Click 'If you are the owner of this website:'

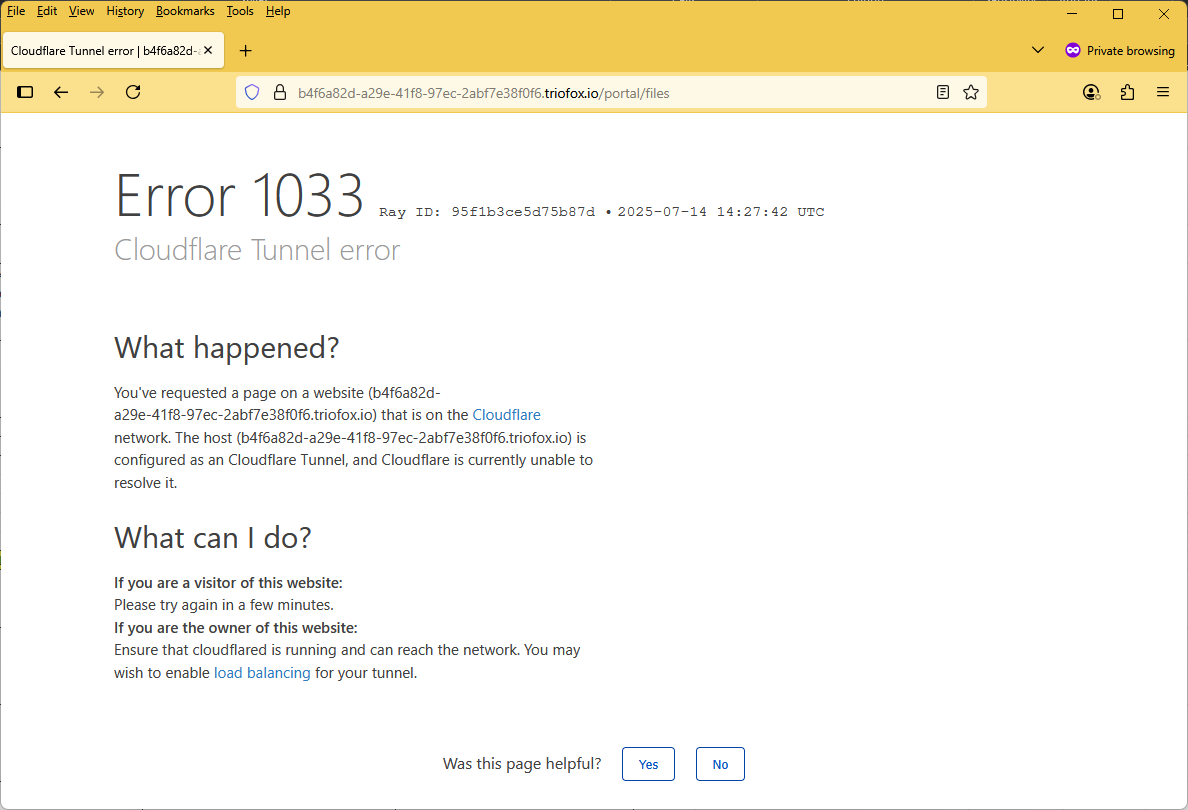[236, 627]
